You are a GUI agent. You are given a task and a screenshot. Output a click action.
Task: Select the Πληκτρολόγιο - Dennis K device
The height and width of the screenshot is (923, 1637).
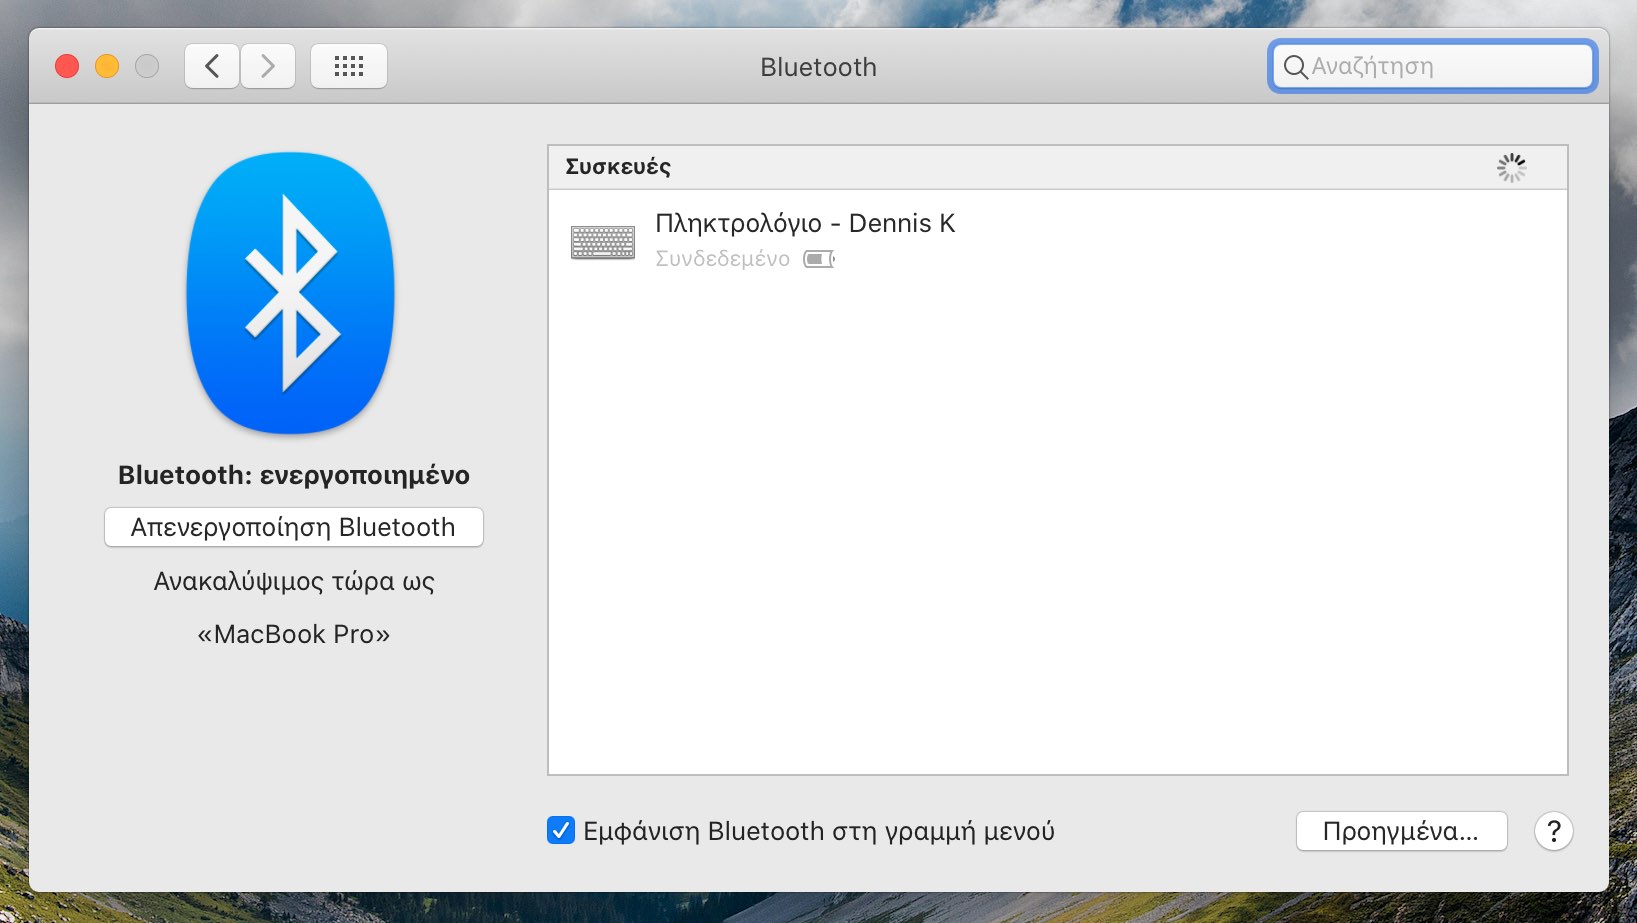click(x=1058, y=240)
